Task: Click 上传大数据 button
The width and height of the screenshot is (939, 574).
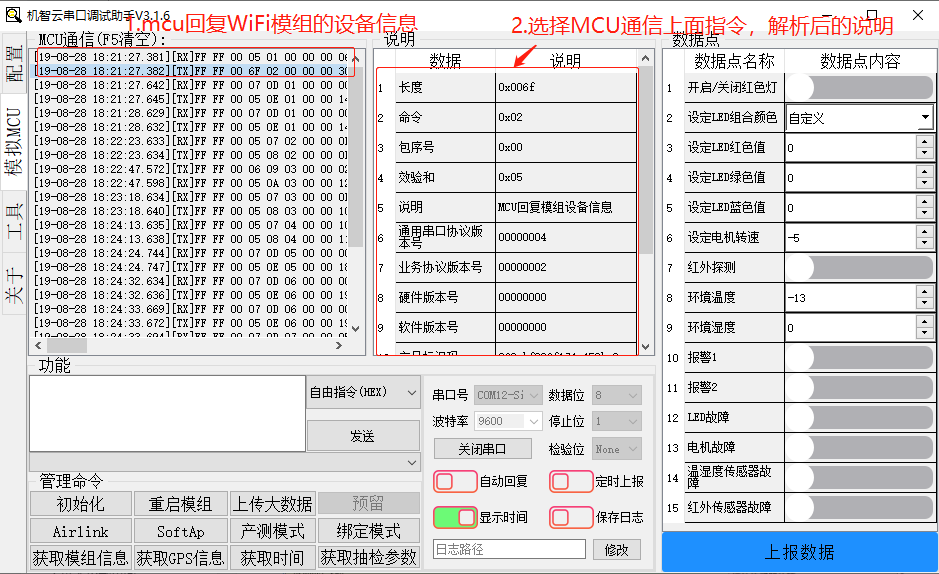Action: coord(272,504)
